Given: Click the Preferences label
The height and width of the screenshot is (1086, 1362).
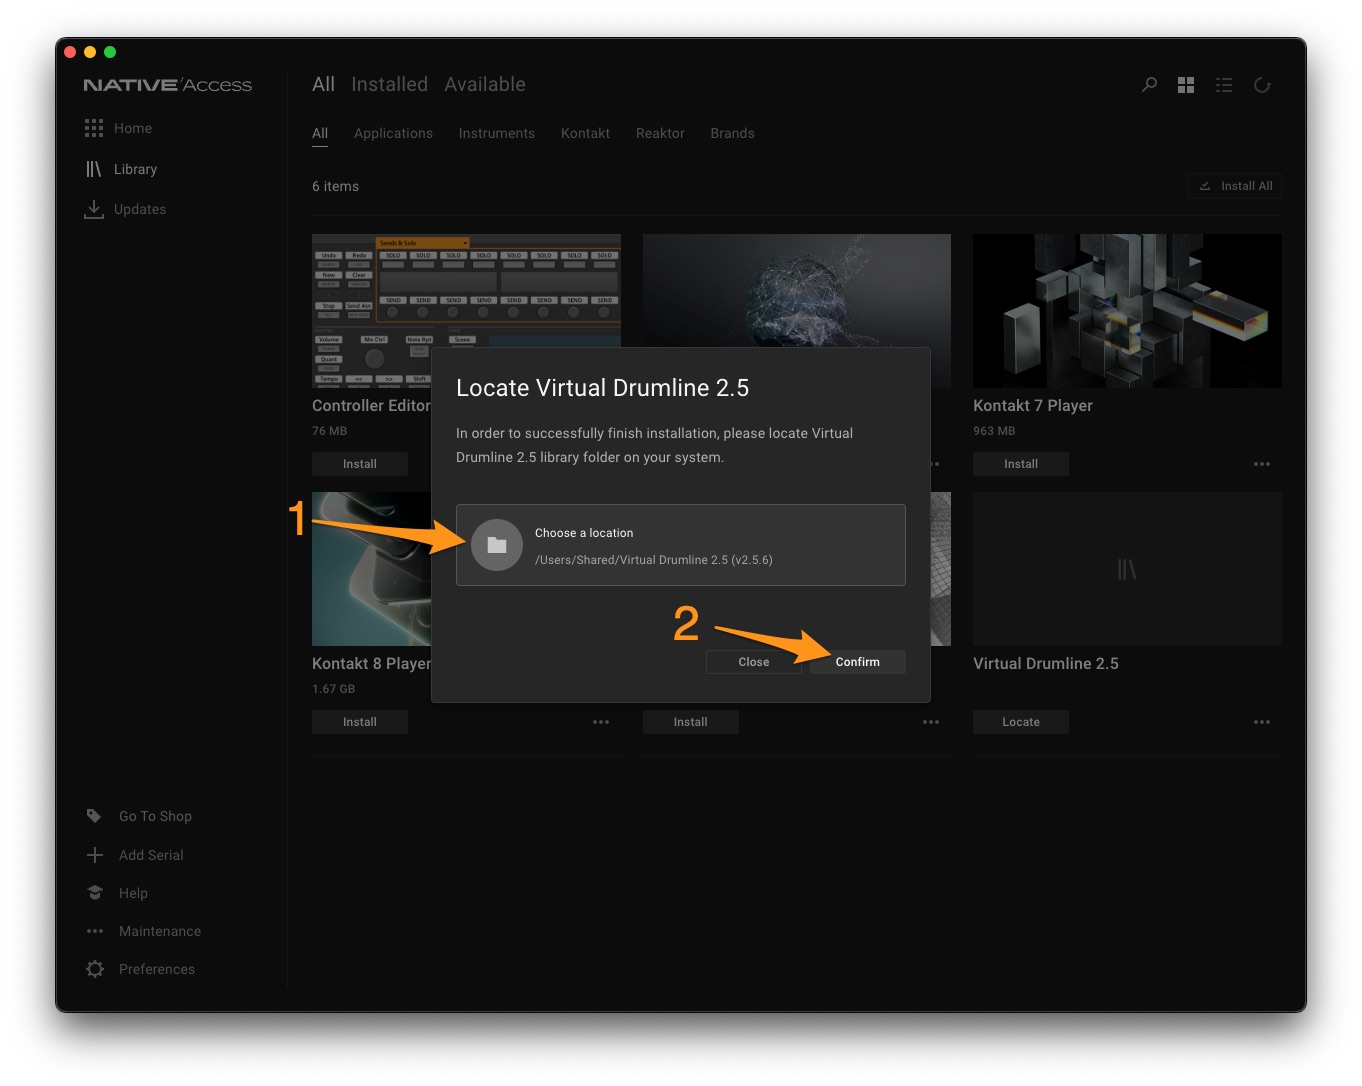Looking at the screenshot, I should tap(157, 969).
